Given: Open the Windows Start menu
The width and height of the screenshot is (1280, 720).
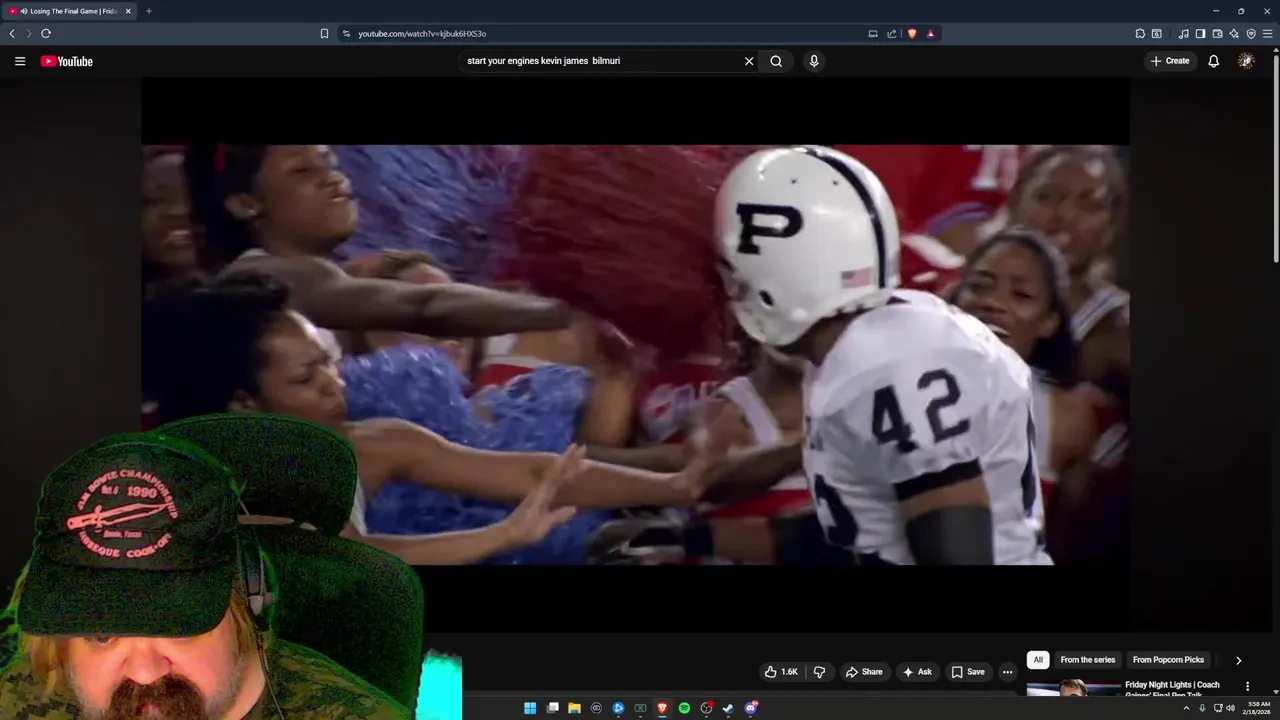Looking at the screenshot, I should (530, 708).
